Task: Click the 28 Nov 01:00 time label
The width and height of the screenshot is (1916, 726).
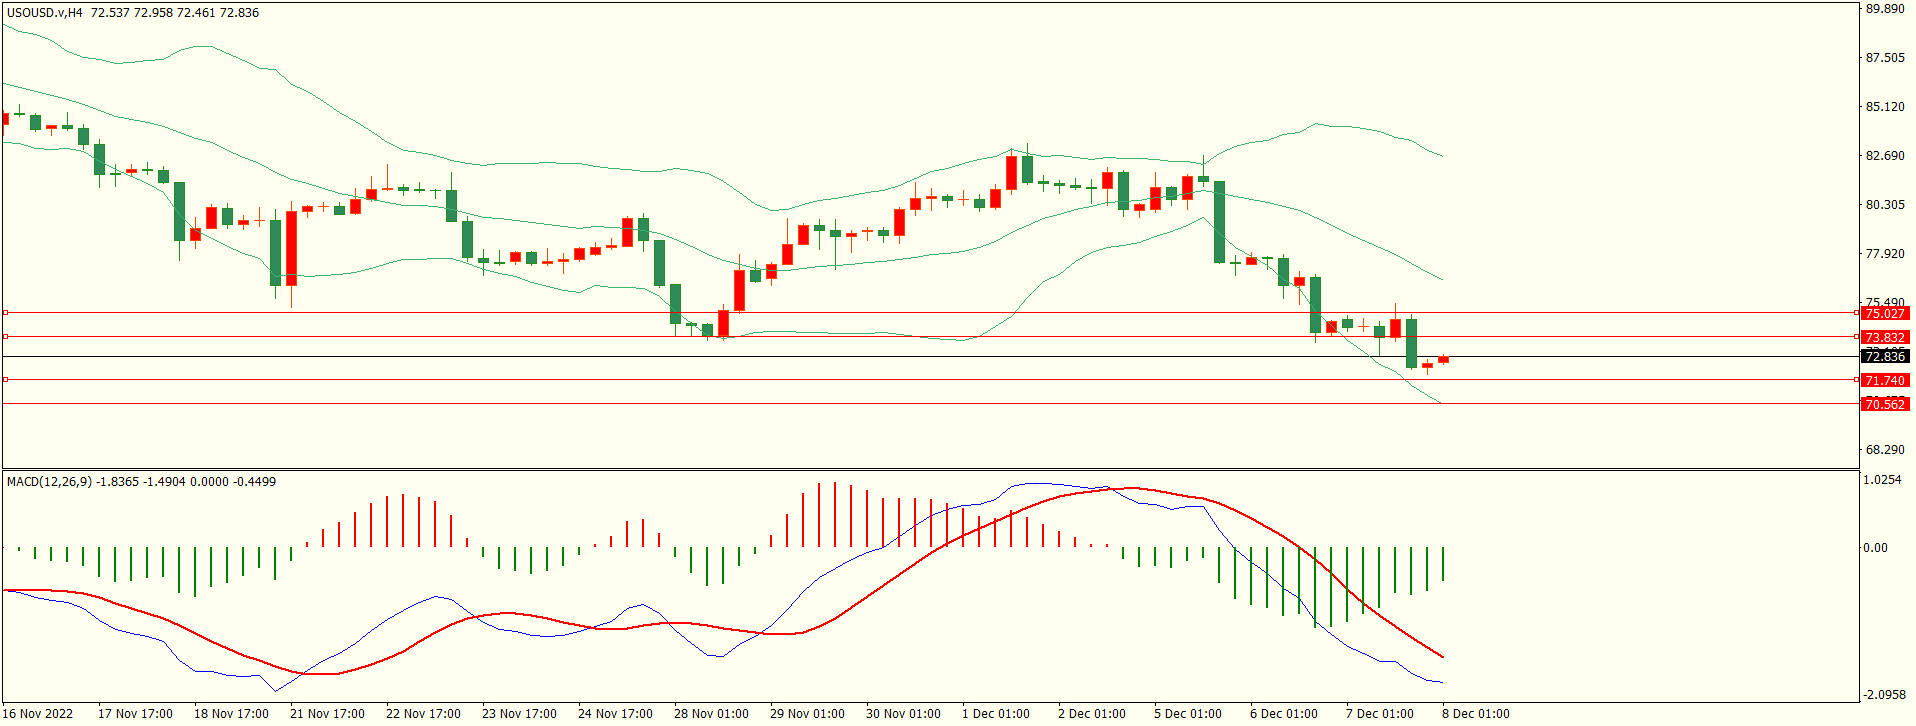Action: (711, 714)
